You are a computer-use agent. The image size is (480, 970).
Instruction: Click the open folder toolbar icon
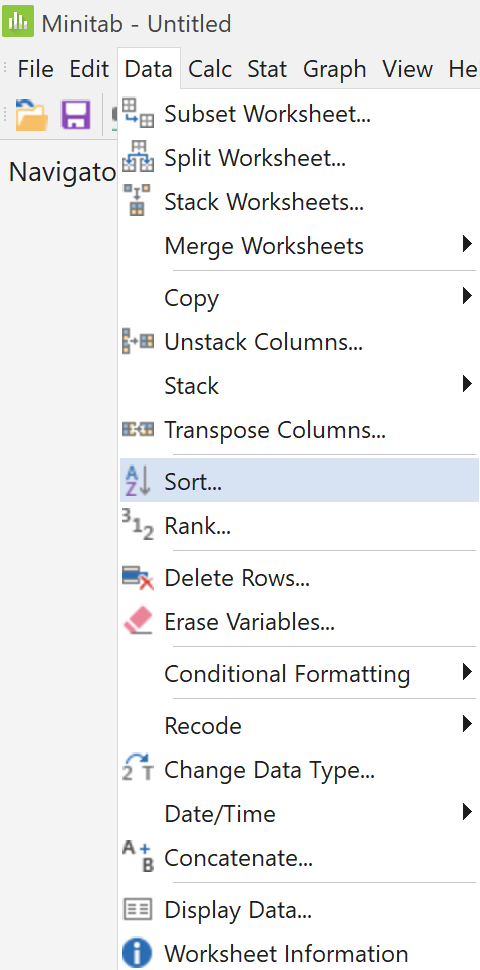[31, 114]
